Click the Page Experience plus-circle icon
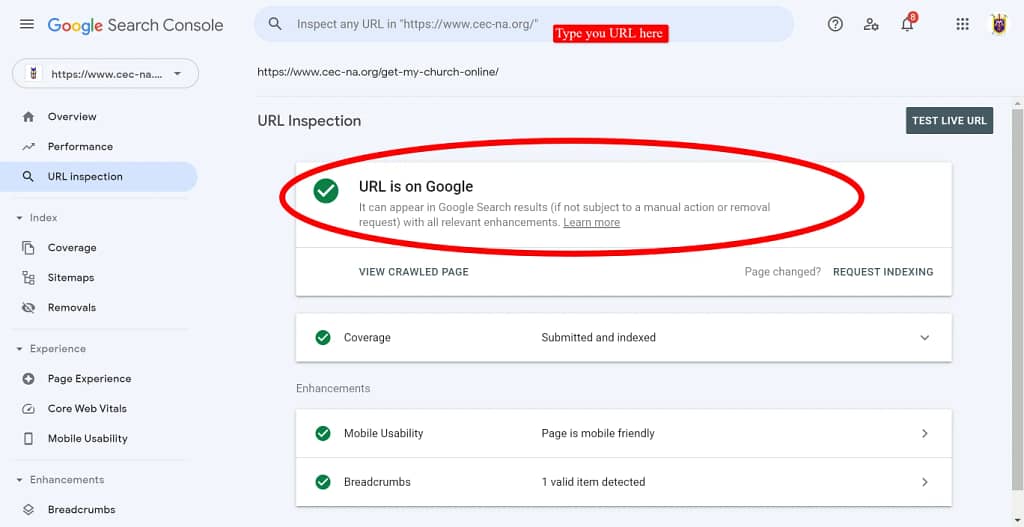The width and height of the screenshot is (1024, 527). [28, 379]
